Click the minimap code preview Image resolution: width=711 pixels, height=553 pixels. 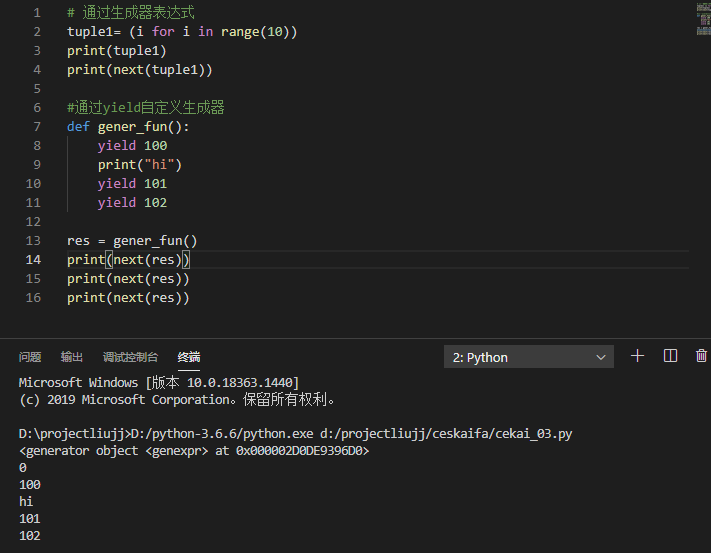tap(701, 20)
